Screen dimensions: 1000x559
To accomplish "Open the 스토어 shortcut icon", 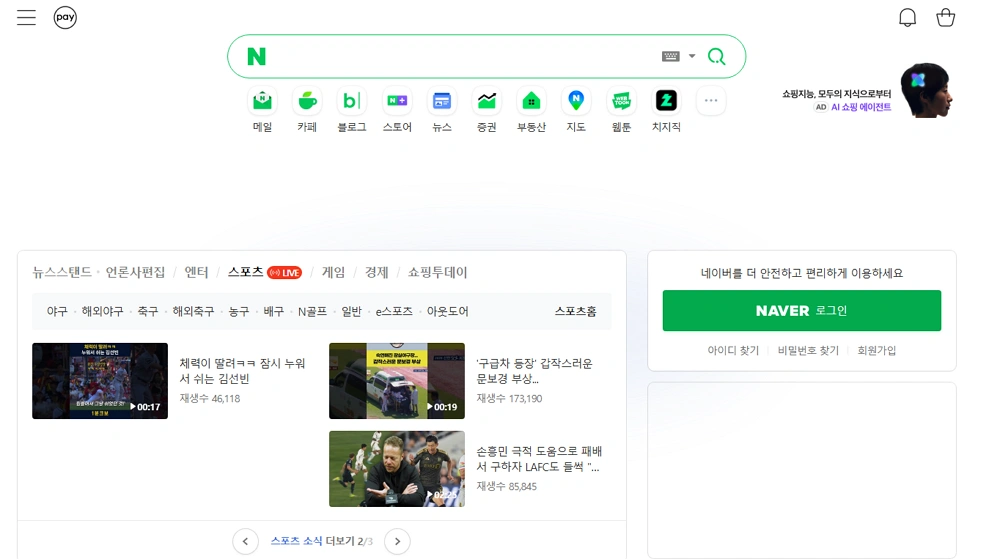I will click(397, 101).
